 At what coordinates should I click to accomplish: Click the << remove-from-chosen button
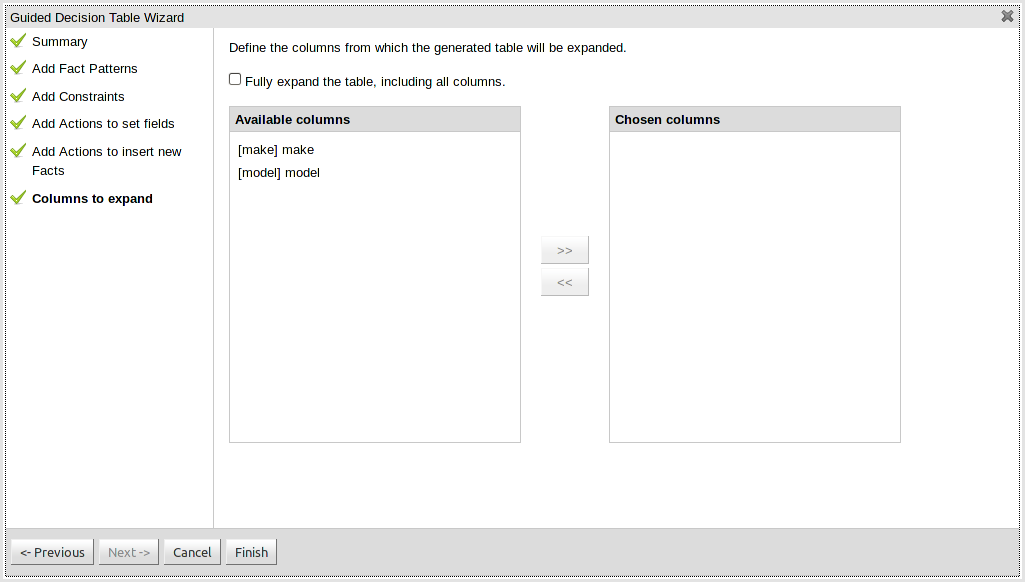coord(565,282)
